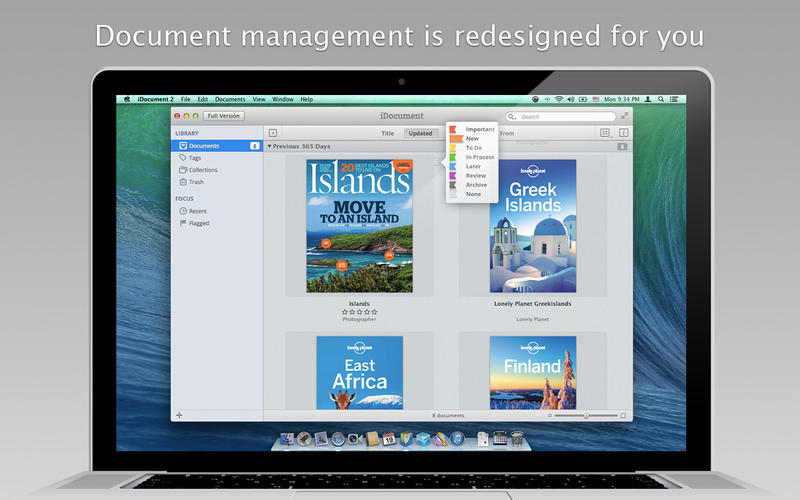The image size is (800, 500).
Task: Open the Documents menu in menu bar
Action: pos(229,99)
